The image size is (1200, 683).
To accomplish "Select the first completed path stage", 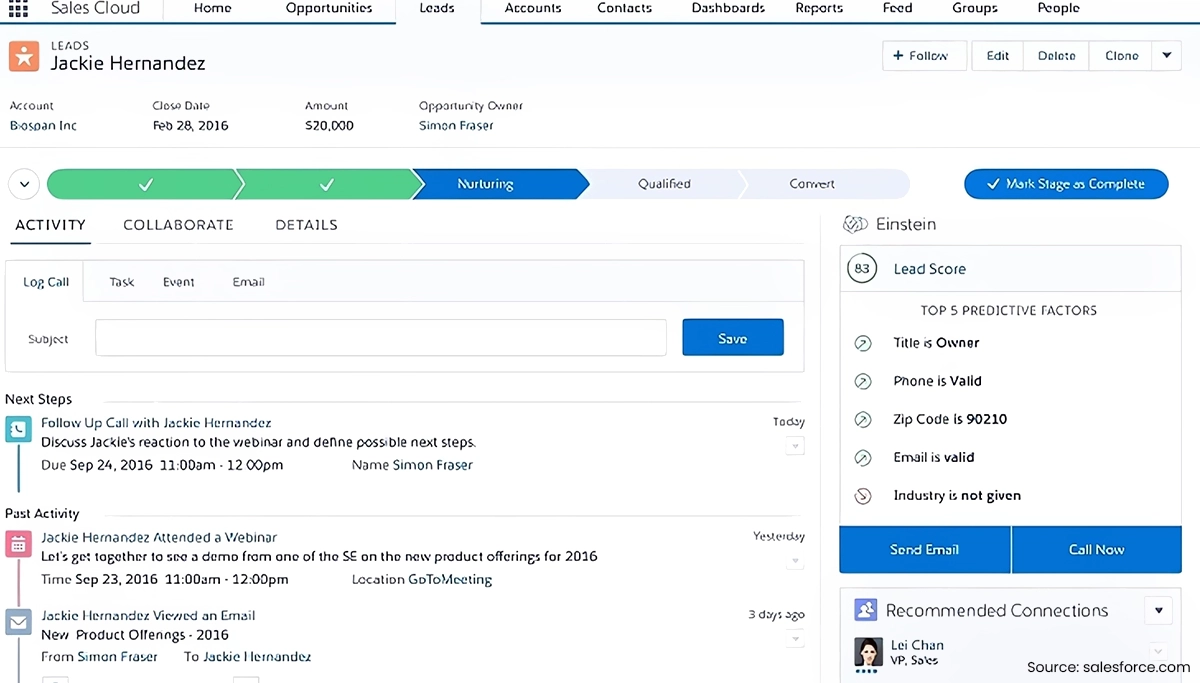I will point(143,184).
